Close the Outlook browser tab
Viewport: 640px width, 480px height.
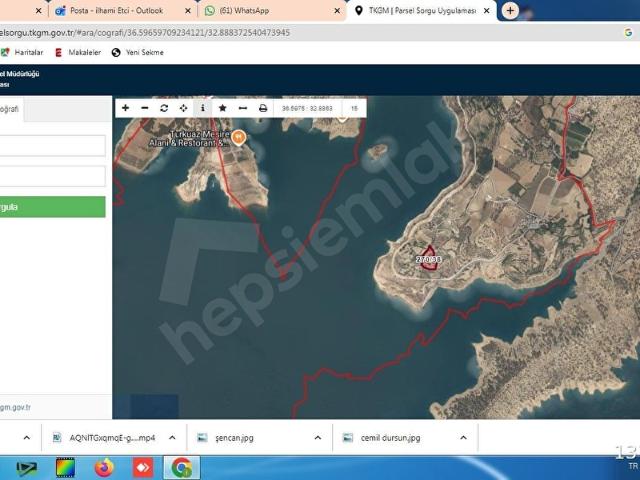[x=188, y=11]
